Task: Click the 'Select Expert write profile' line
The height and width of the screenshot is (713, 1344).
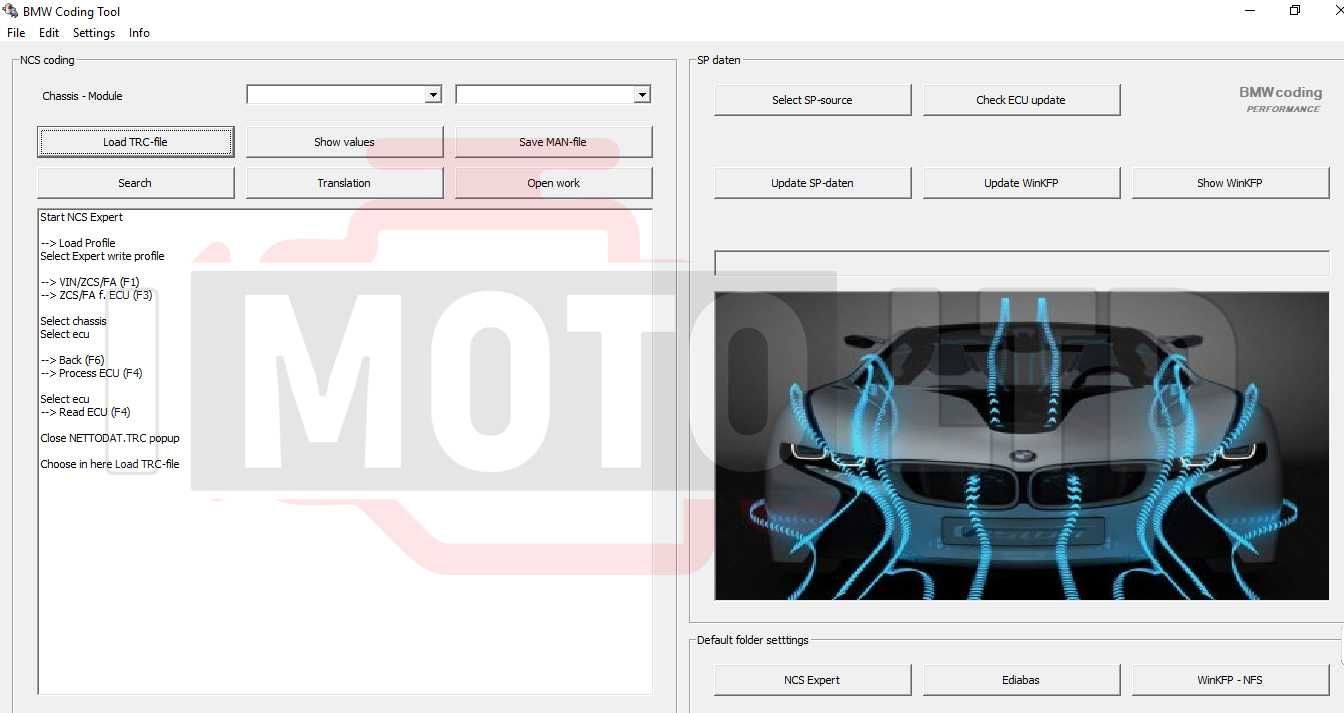Action: (102, 256)
